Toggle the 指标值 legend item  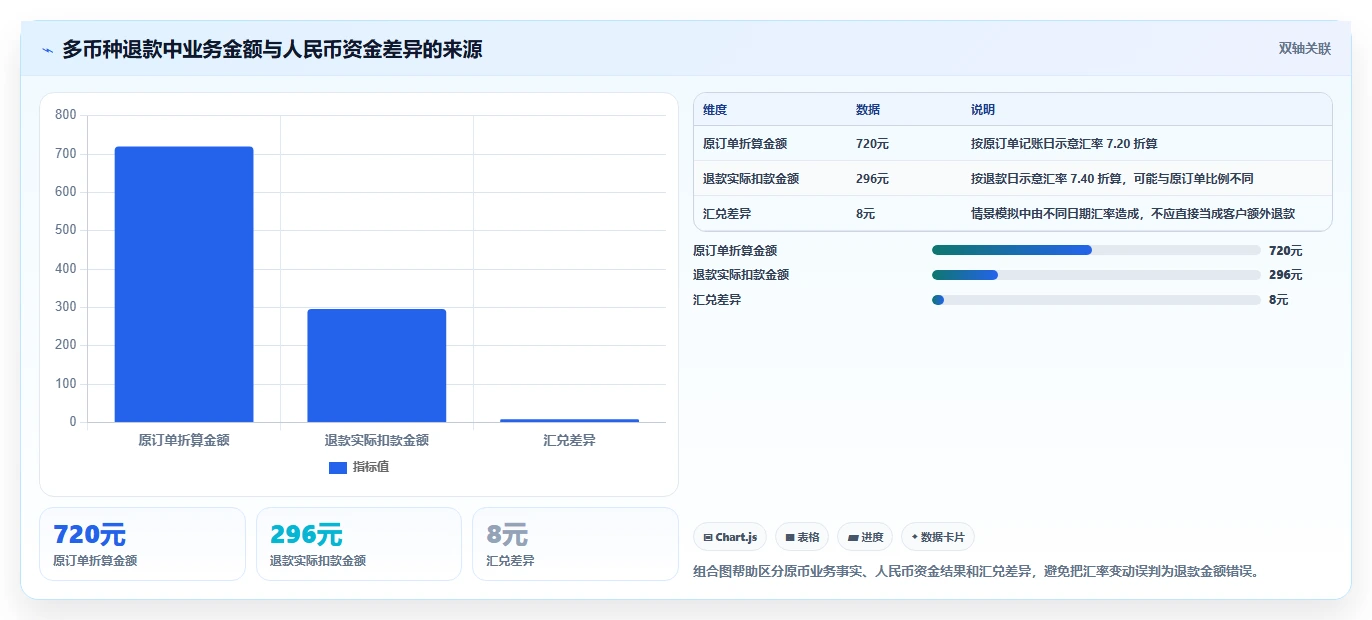[x=359, y=467]
